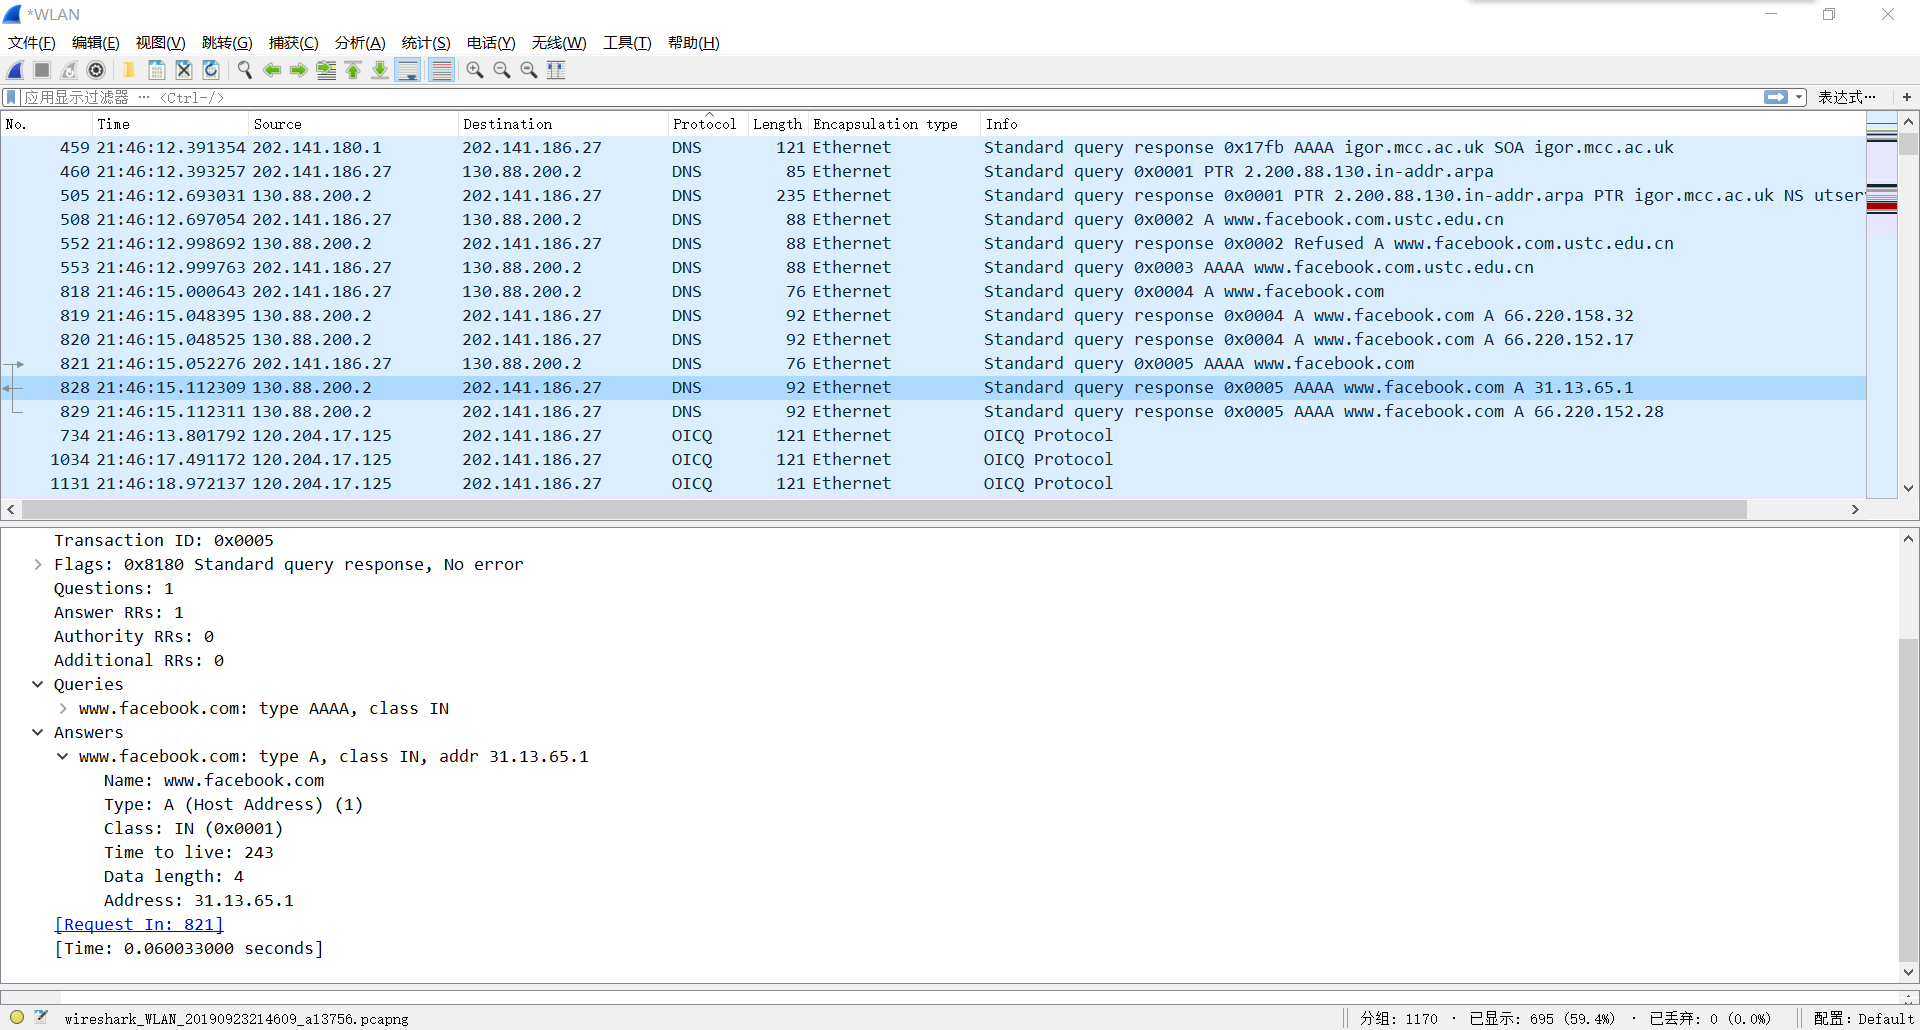Start a new capture with the shark fin icon
The width and height of the screenshot is (1920, 1030).
(14, 70)
